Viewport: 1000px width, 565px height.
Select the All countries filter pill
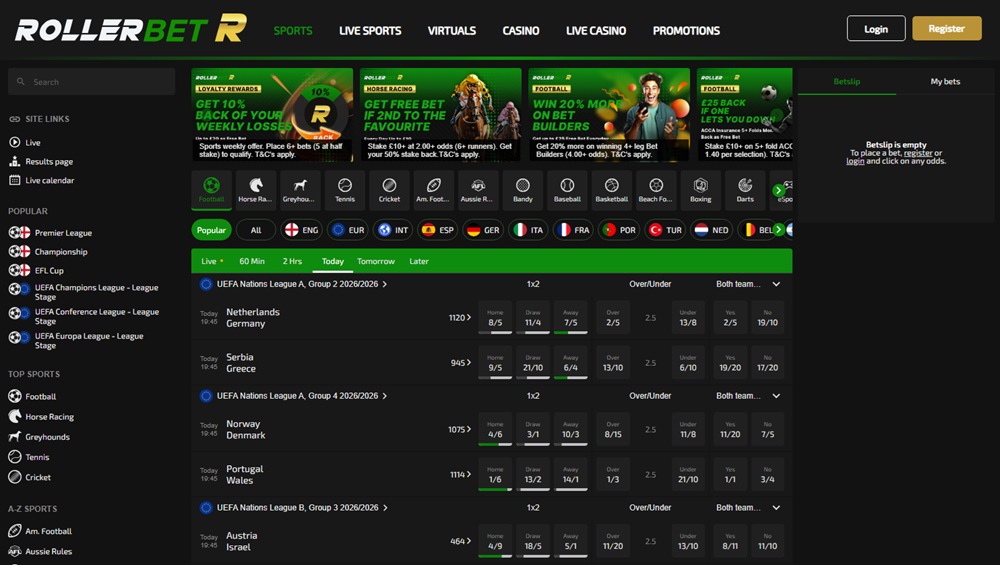256,230
